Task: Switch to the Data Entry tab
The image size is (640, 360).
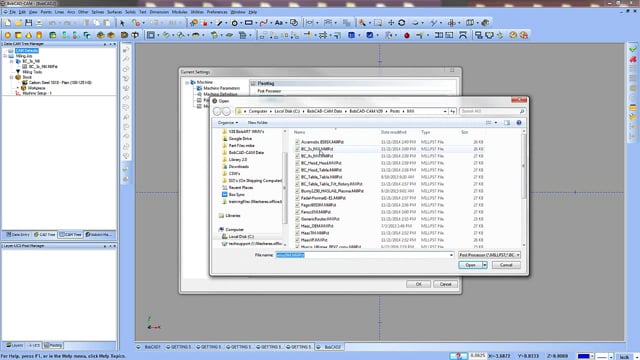Action: click(x=18, y=235)
